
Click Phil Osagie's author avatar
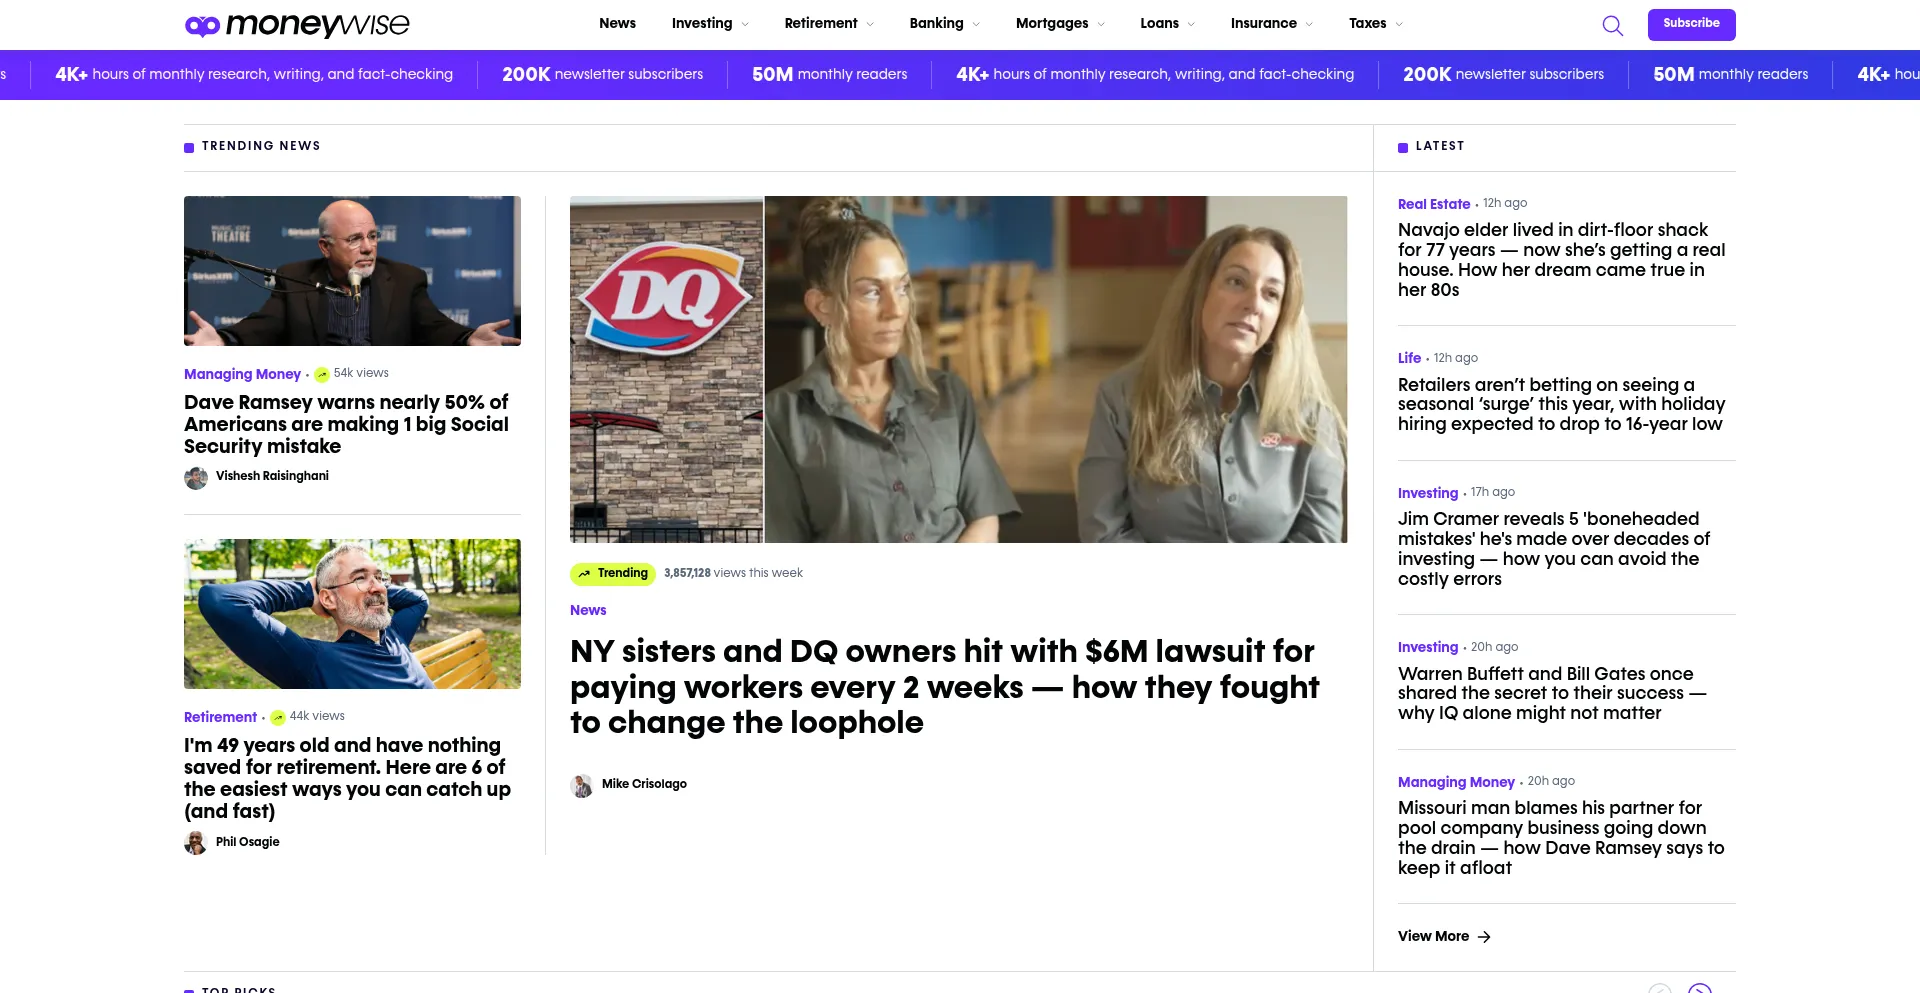[x=196, y=843]
